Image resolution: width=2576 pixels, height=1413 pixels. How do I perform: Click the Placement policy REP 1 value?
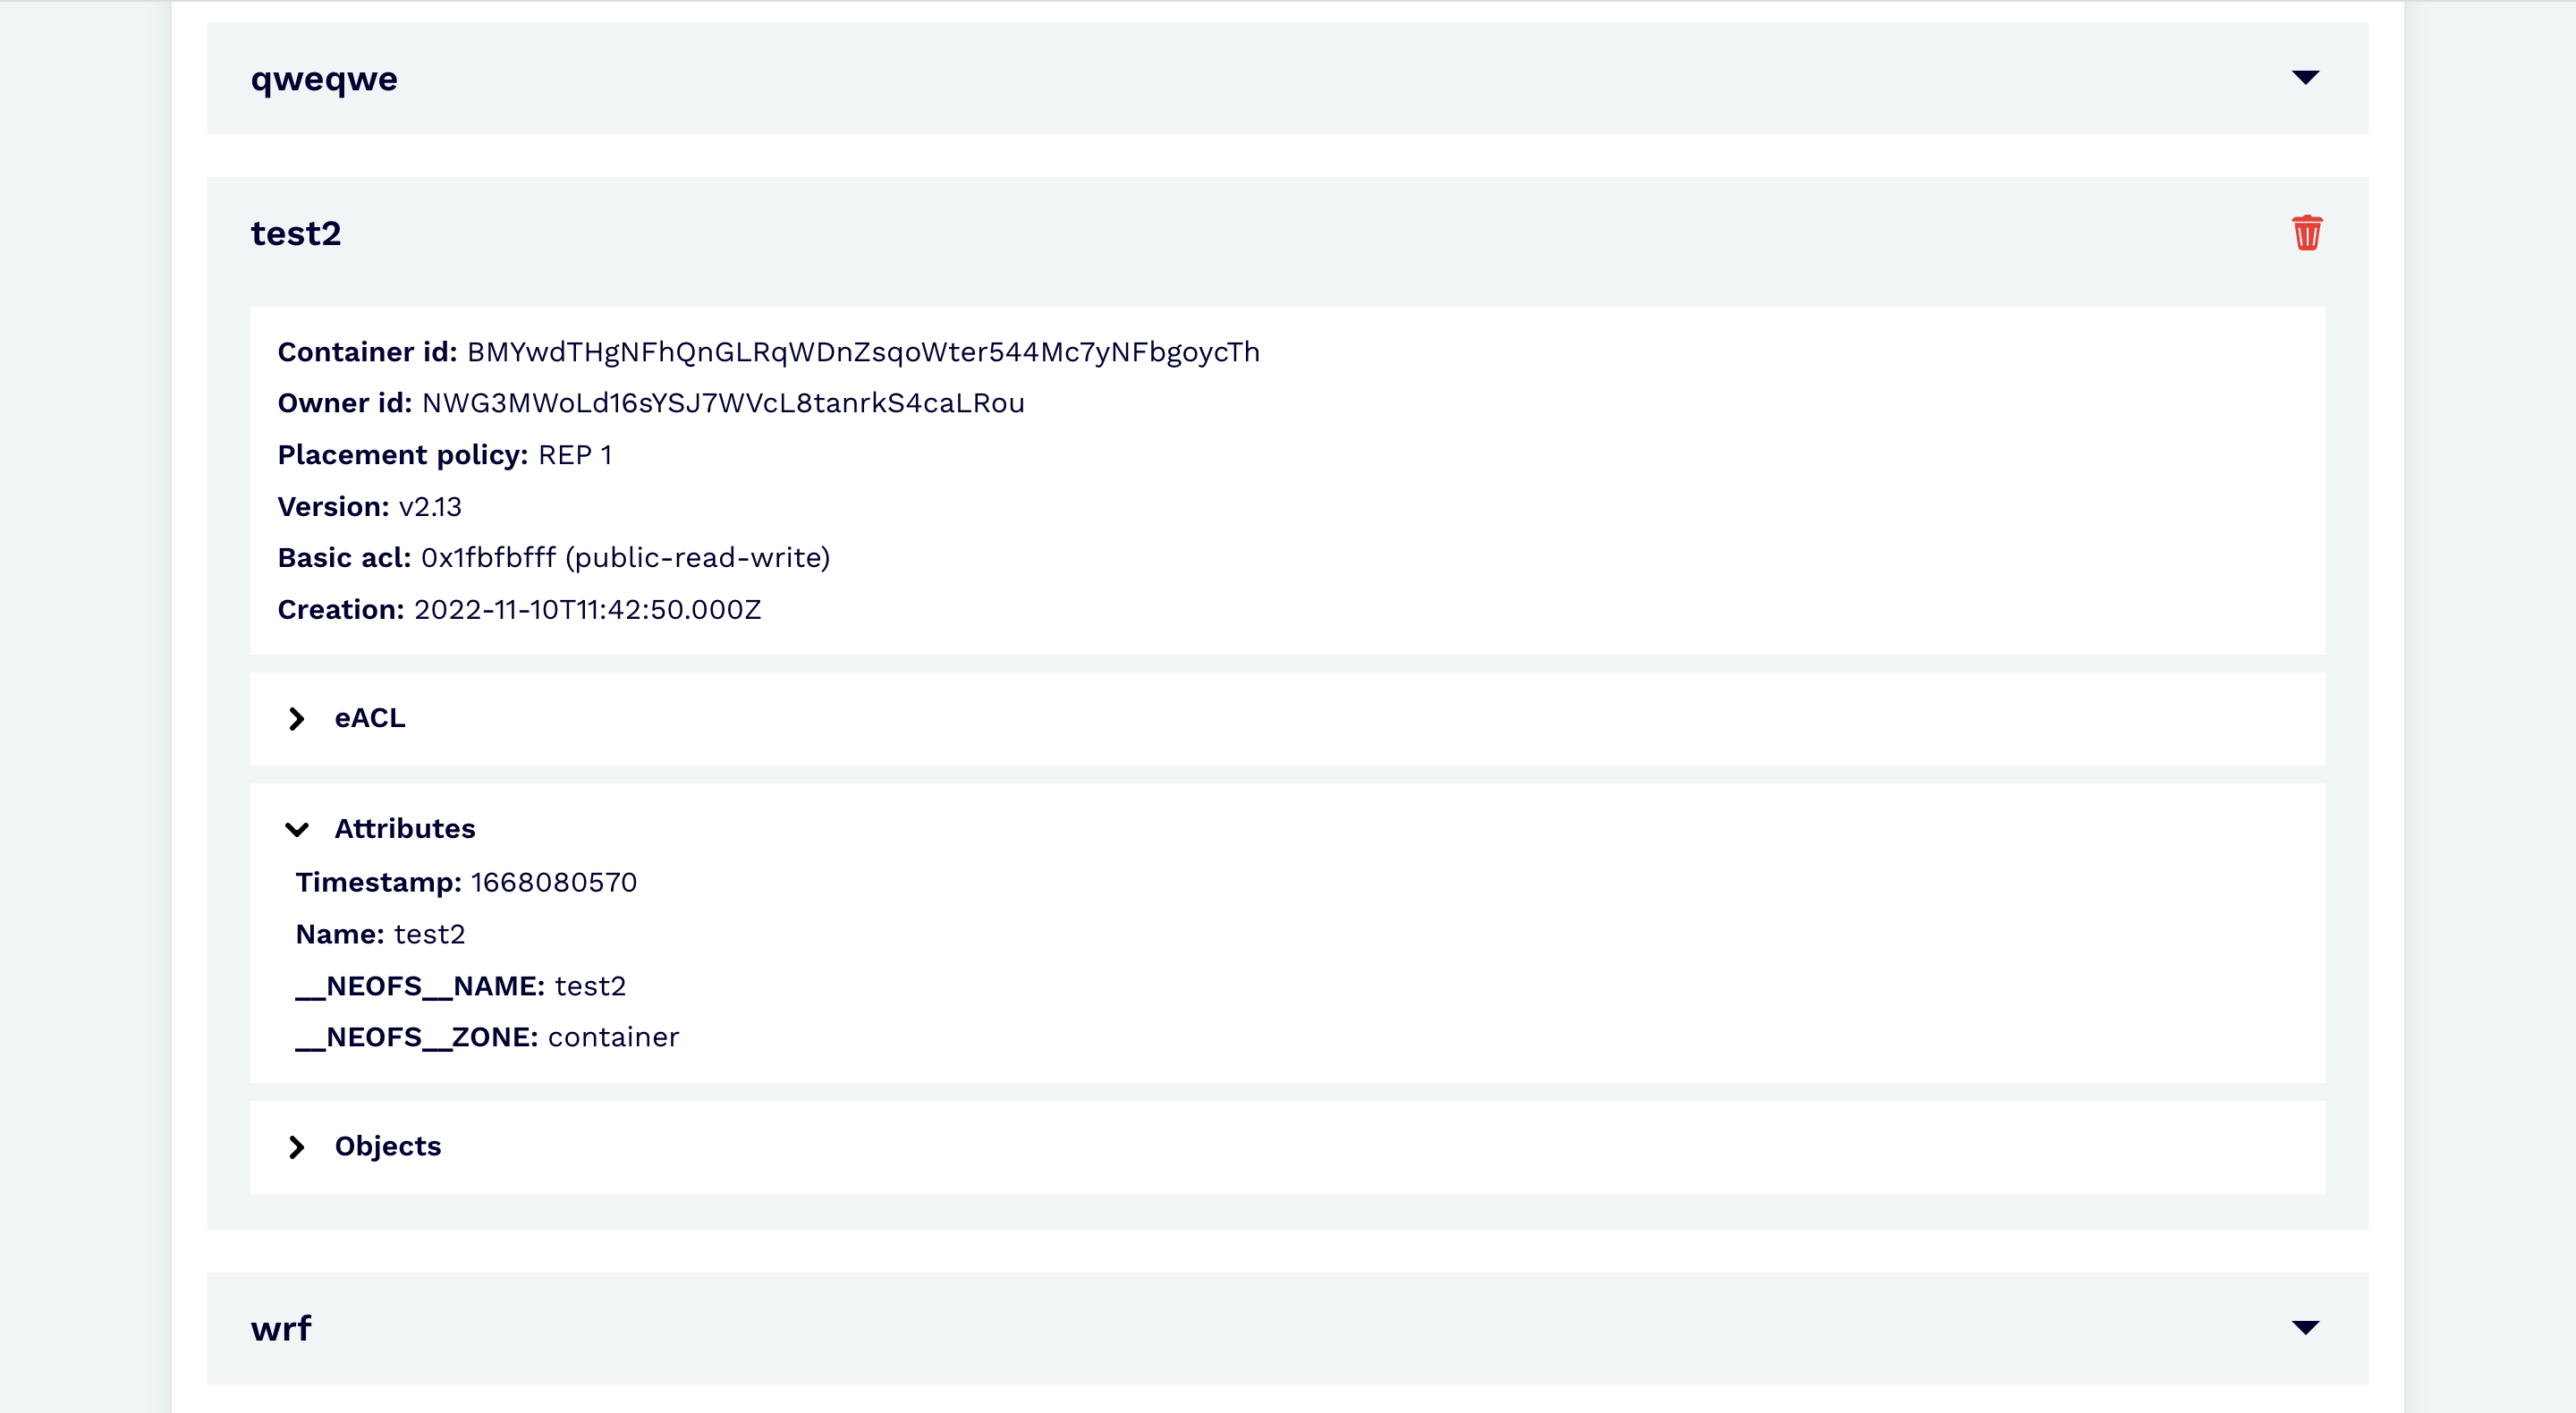pos(574,455)
